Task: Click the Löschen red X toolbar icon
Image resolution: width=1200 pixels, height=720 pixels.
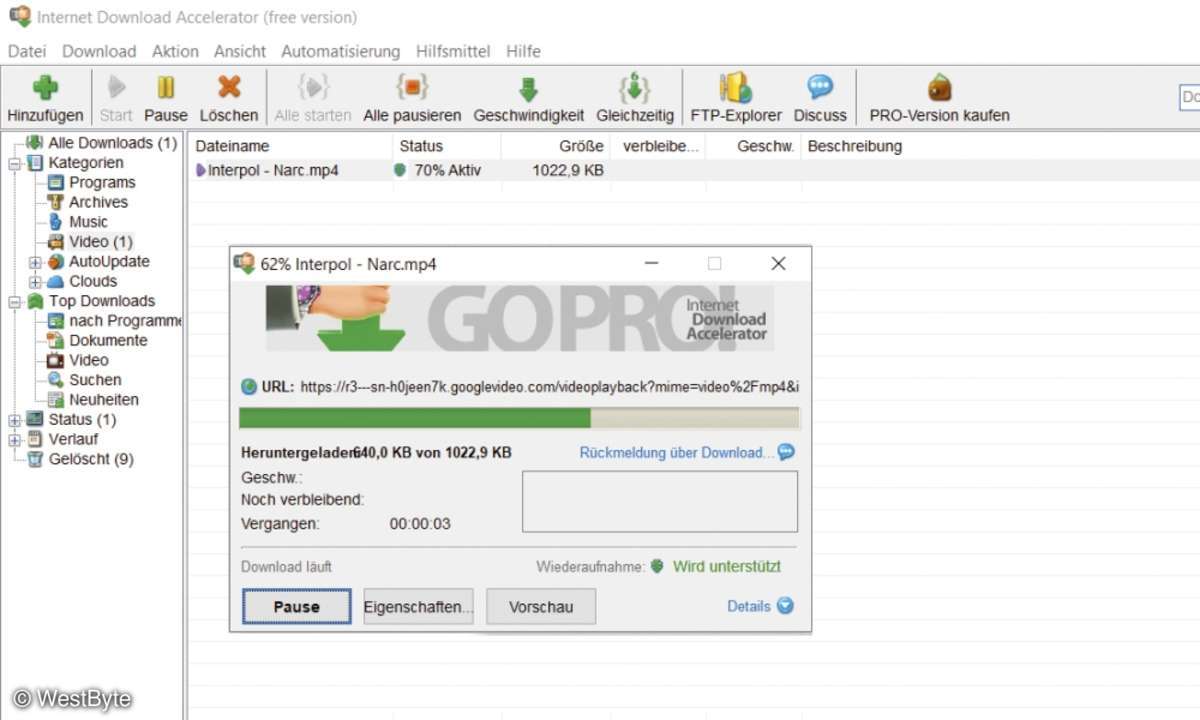Action: [x=229, y=88]
